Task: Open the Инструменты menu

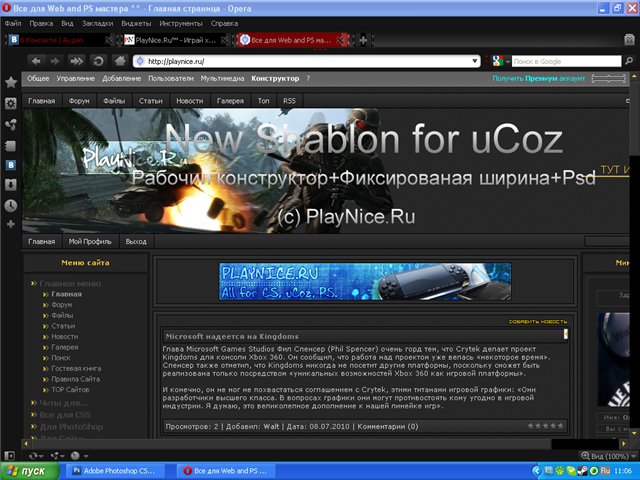Action: tap(181, 23)
